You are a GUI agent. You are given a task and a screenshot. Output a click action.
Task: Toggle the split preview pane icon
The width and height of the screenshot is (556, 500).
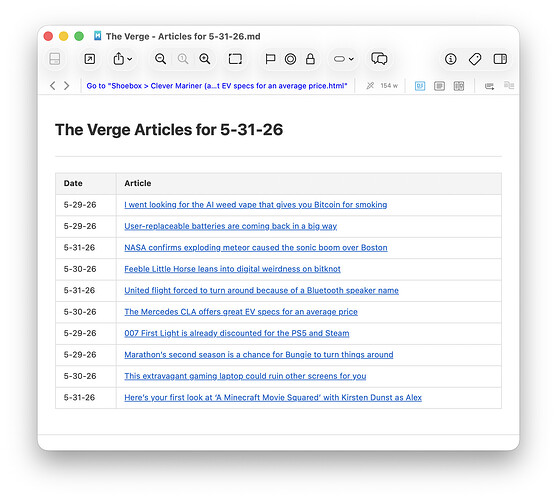55,59
